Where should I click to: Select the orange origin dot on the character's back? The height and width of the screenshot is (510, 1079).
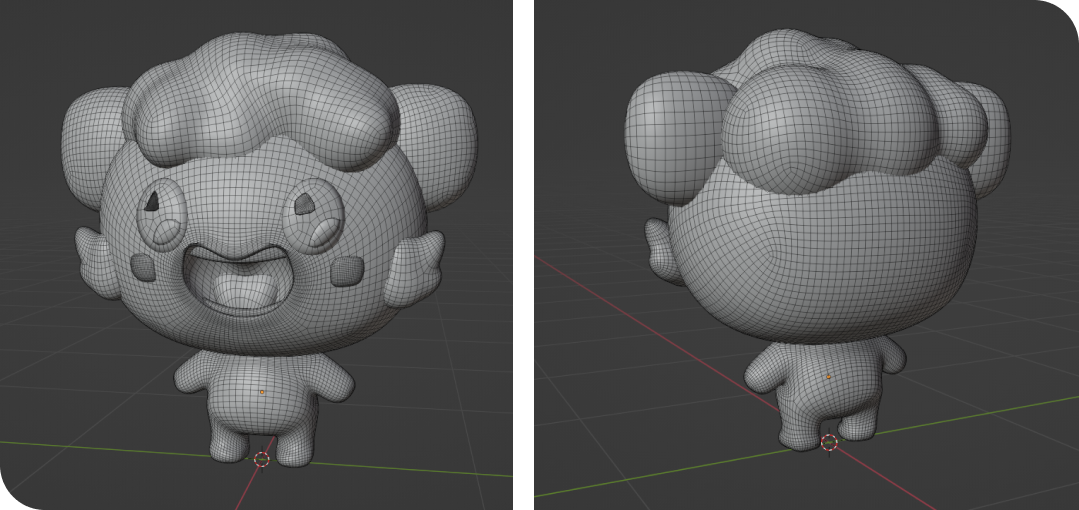[x=828, y=376]
